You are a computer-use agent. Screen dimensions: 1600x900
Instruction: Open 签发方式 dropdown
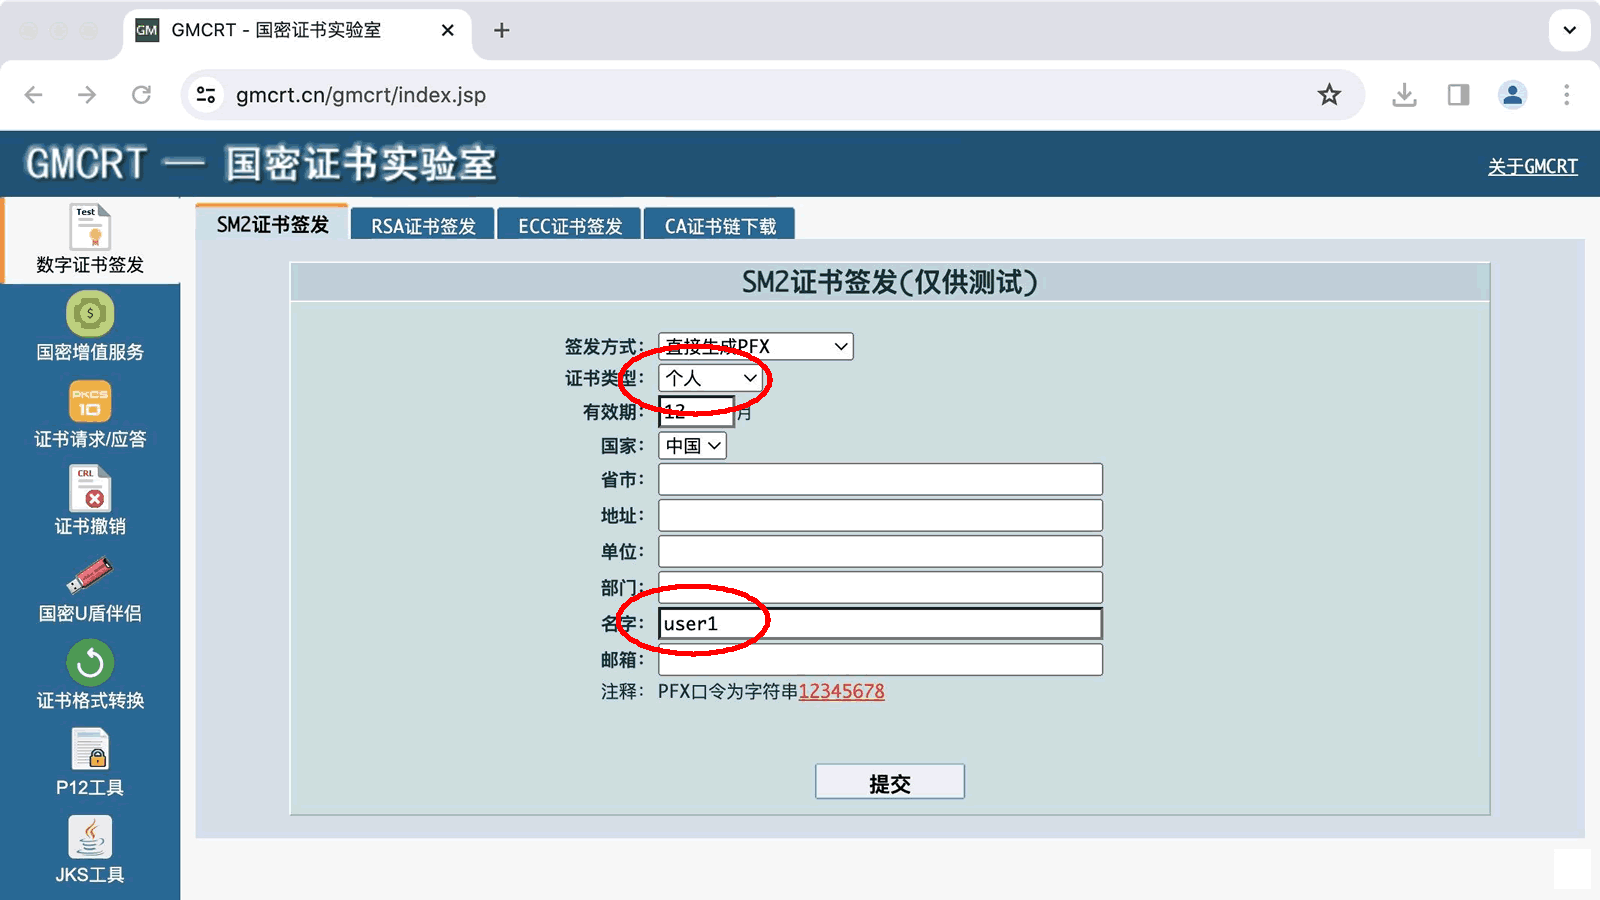tap(755, 346)
